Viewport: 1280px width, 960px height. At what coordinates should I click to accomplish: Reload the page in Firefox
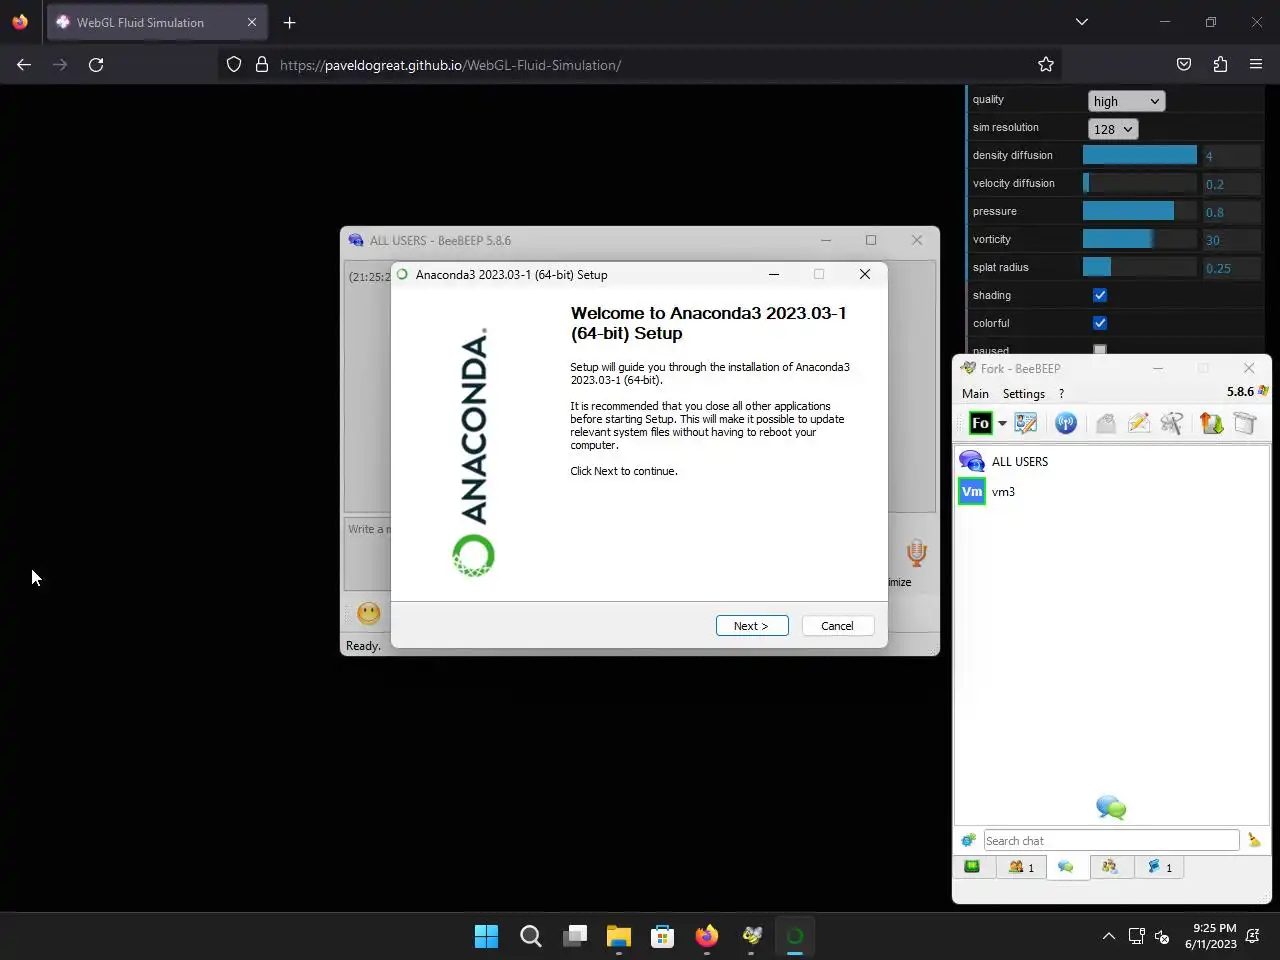click(96, 65)
